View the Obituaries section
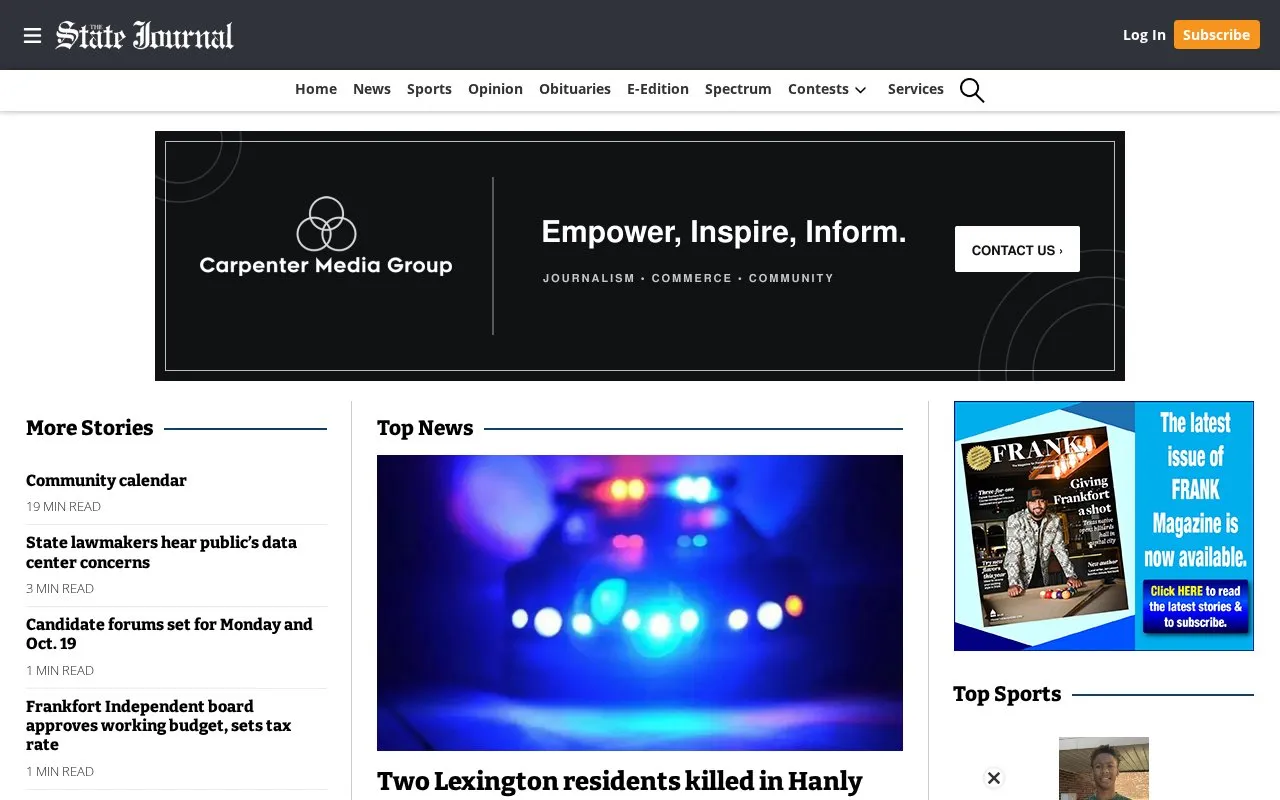This screenshot has width=1280, height=800. click(x=575, y=89)
